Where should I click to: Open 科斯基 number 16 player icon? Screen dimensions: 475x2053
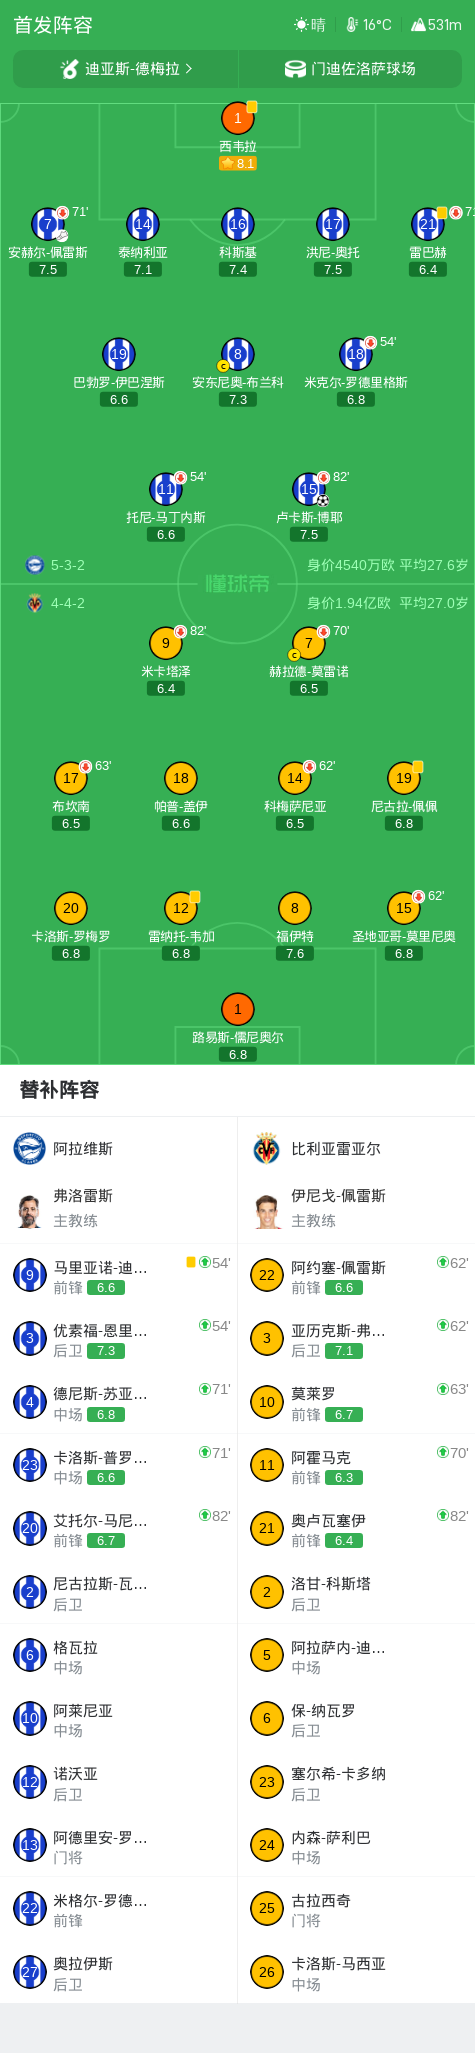click(237, 224)
